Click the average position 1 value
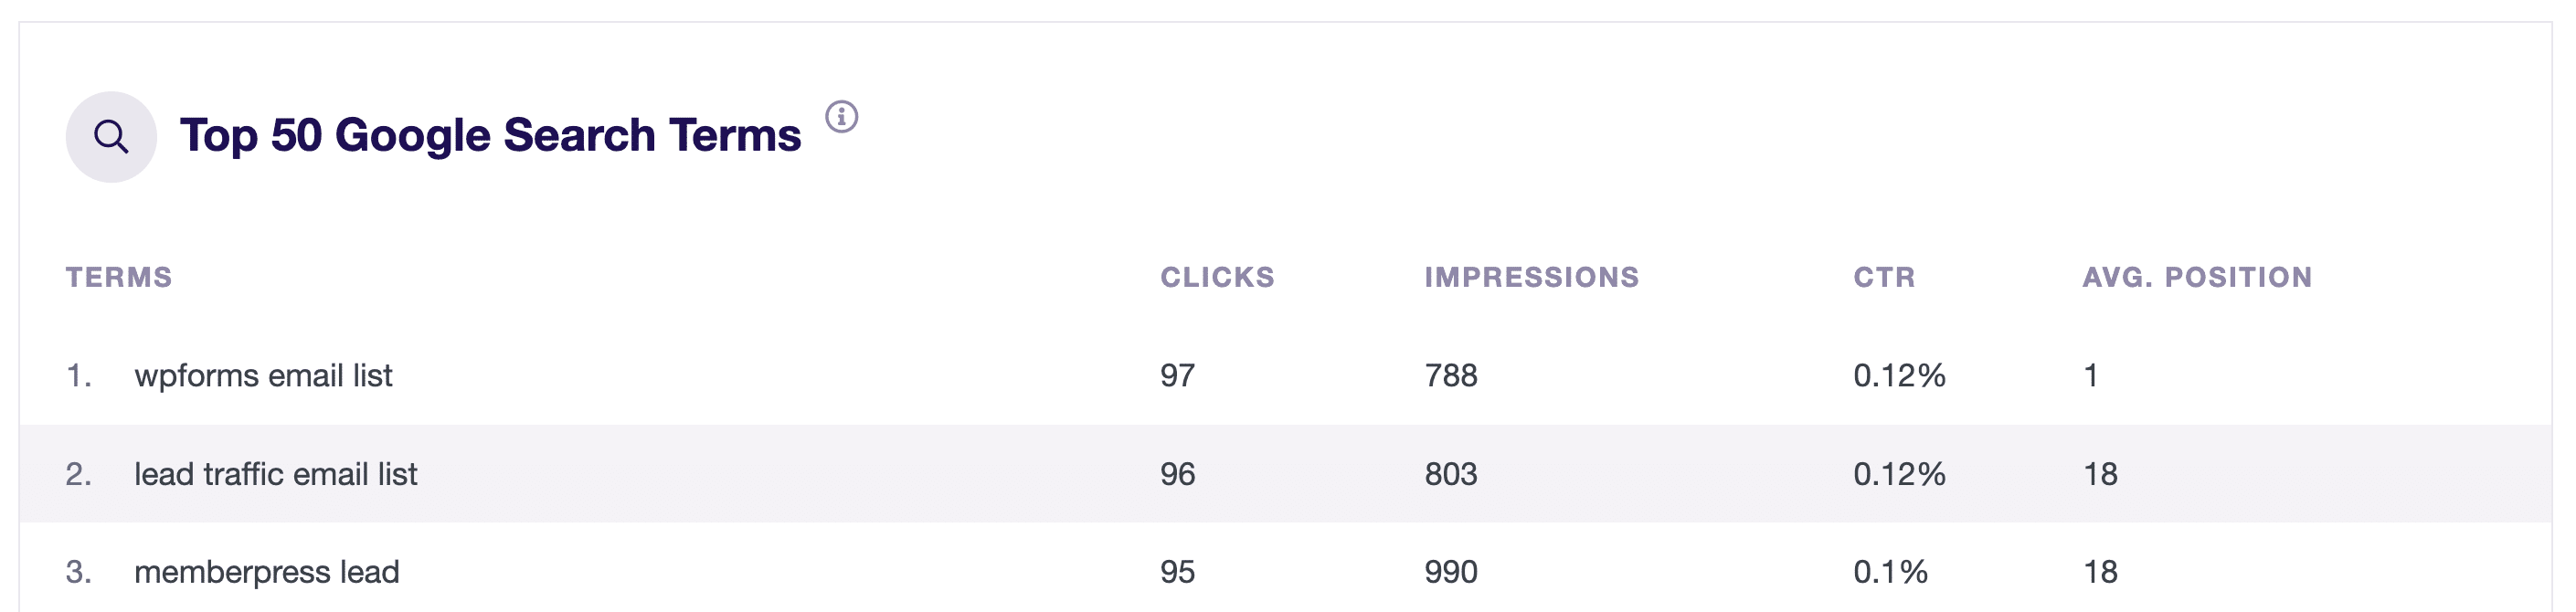This screenshot has width=2576, height=612. point(2090,375)
